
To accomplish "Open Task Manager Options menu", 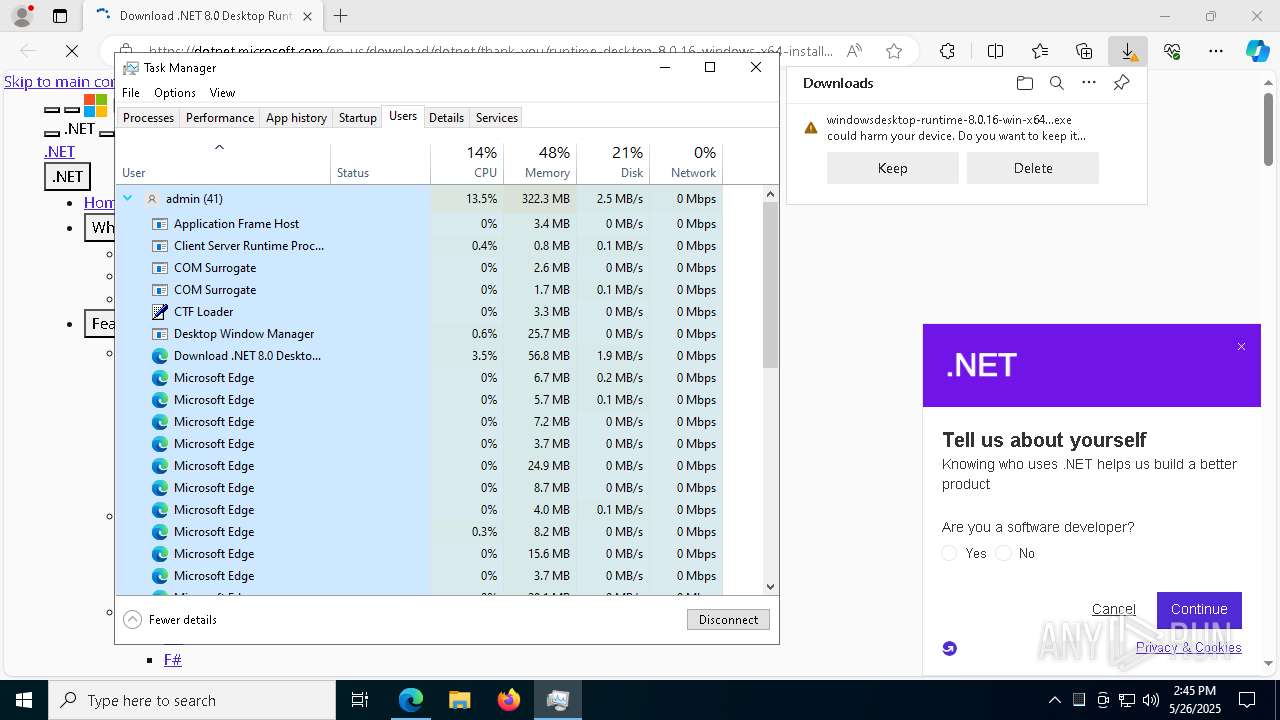I will click(175, 92).
